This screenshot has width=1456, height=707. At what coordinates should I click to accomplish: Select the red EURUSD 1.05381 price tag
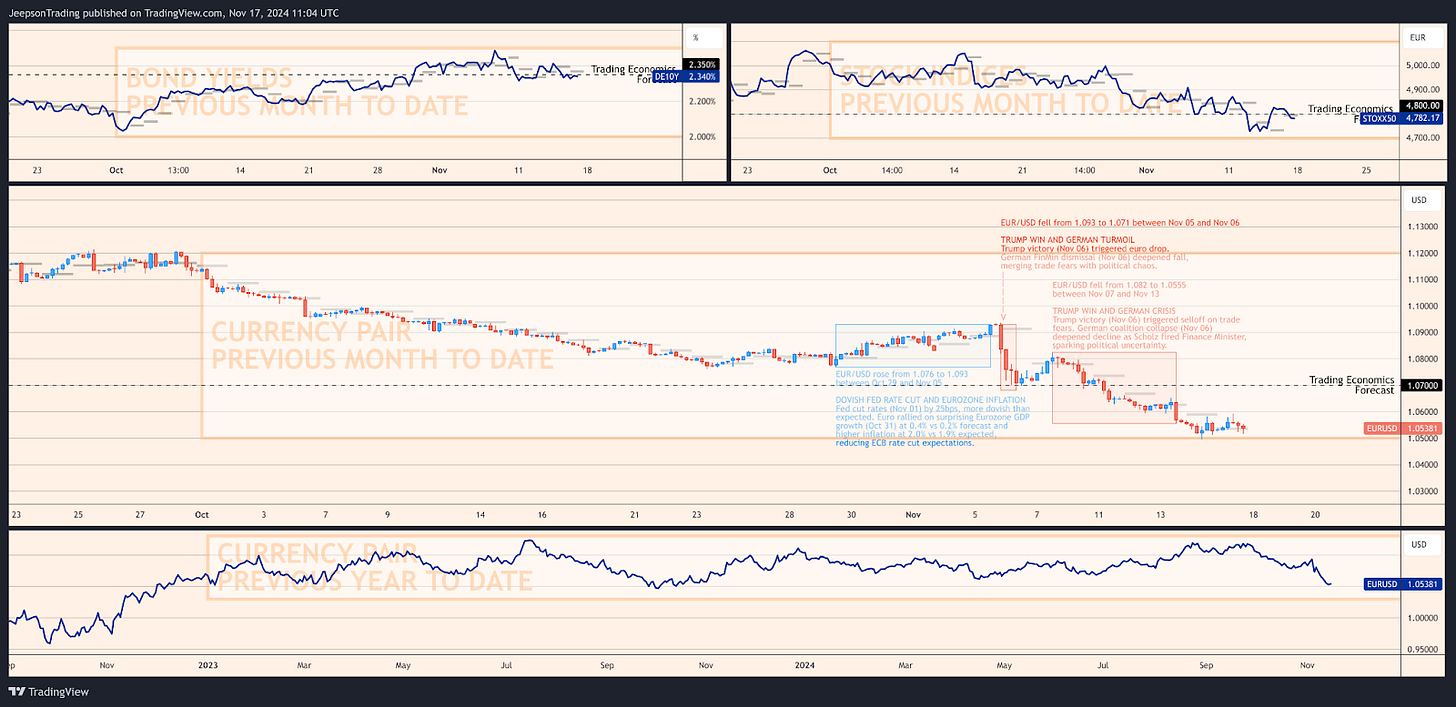point(1403,428)
